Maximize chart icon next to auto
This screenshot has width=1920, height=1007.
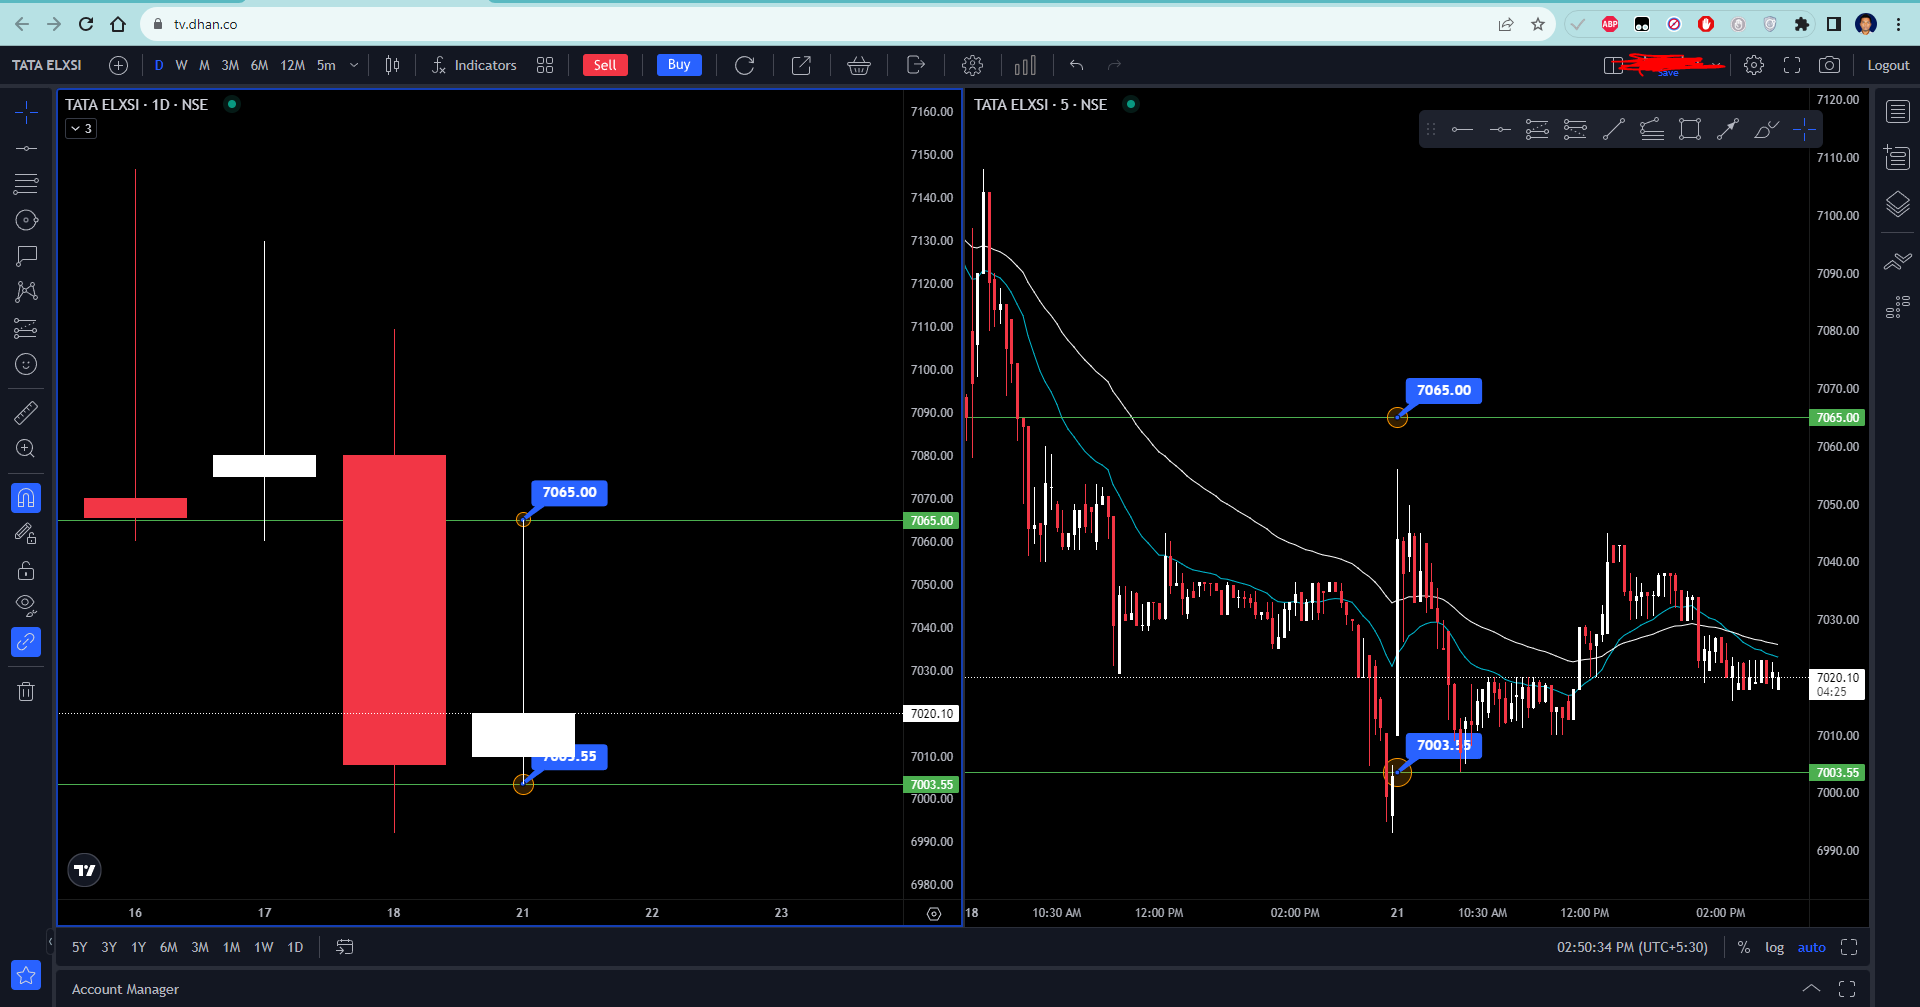[1849, 947]
